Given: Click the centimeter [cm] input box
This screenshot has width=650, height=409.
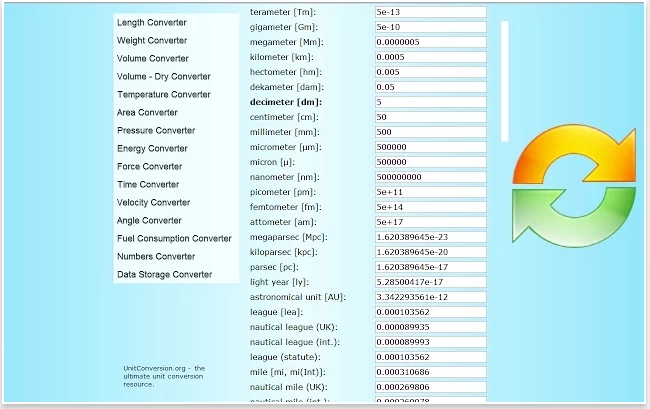Looking at the screenshot, I should (429, 117).
